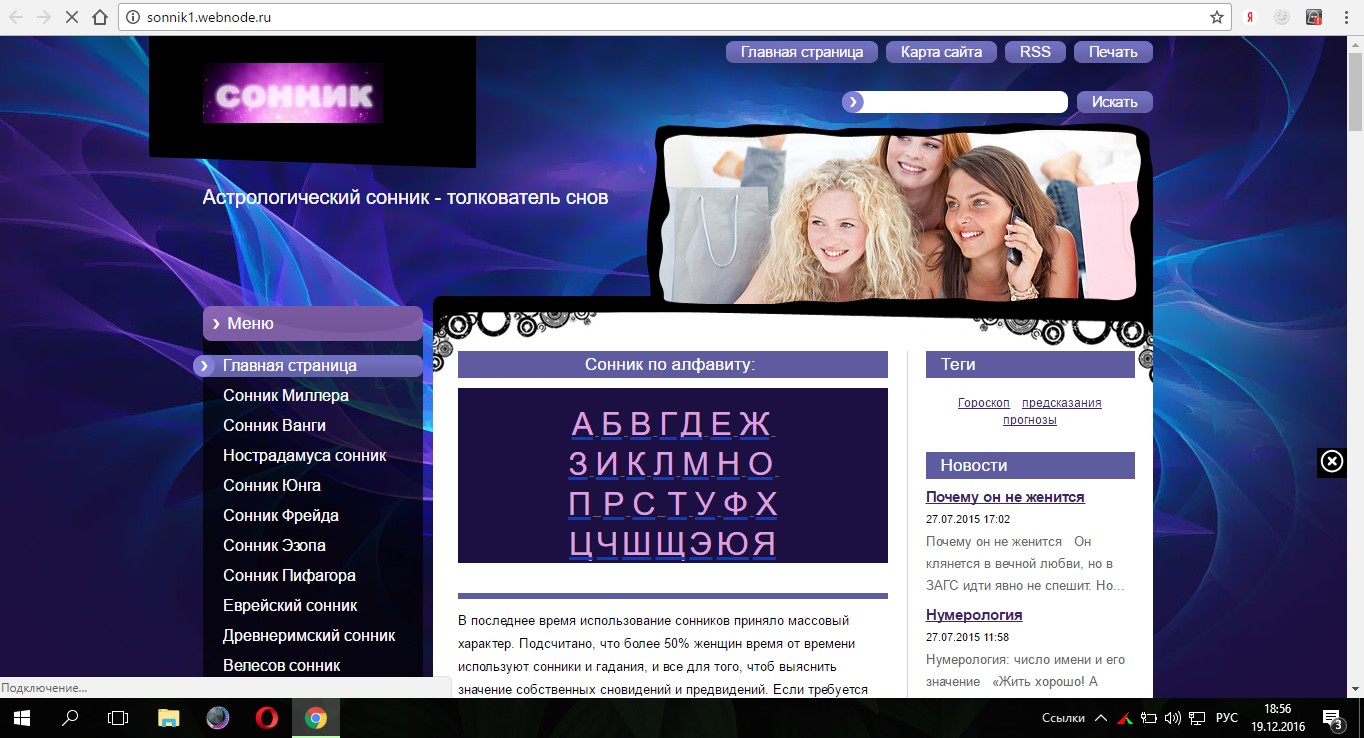Click the arrow icon in site search box

pos(852,101)
